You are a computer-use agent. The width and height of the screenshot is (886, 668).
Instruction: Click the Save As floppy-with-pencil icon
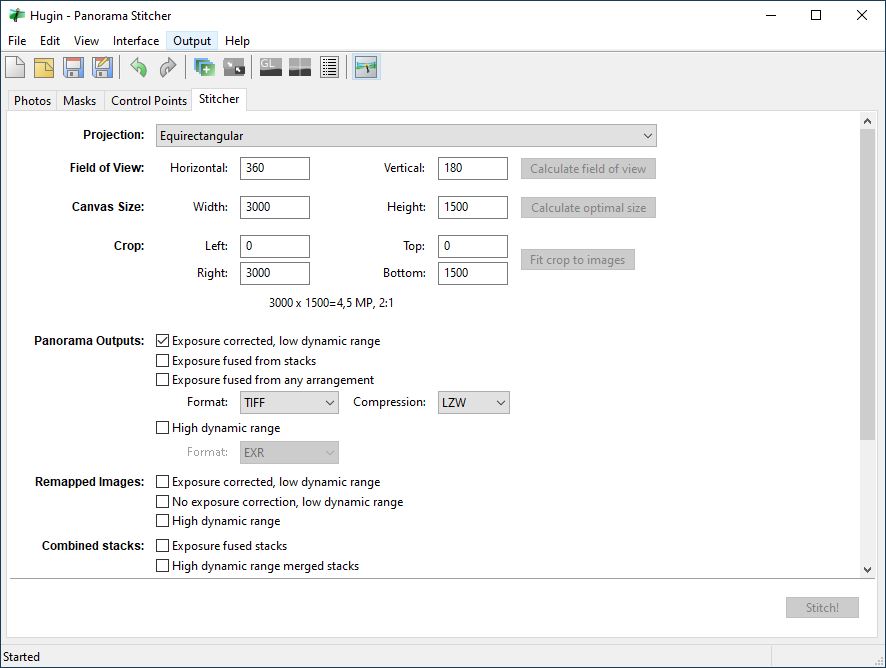[102, 67]
